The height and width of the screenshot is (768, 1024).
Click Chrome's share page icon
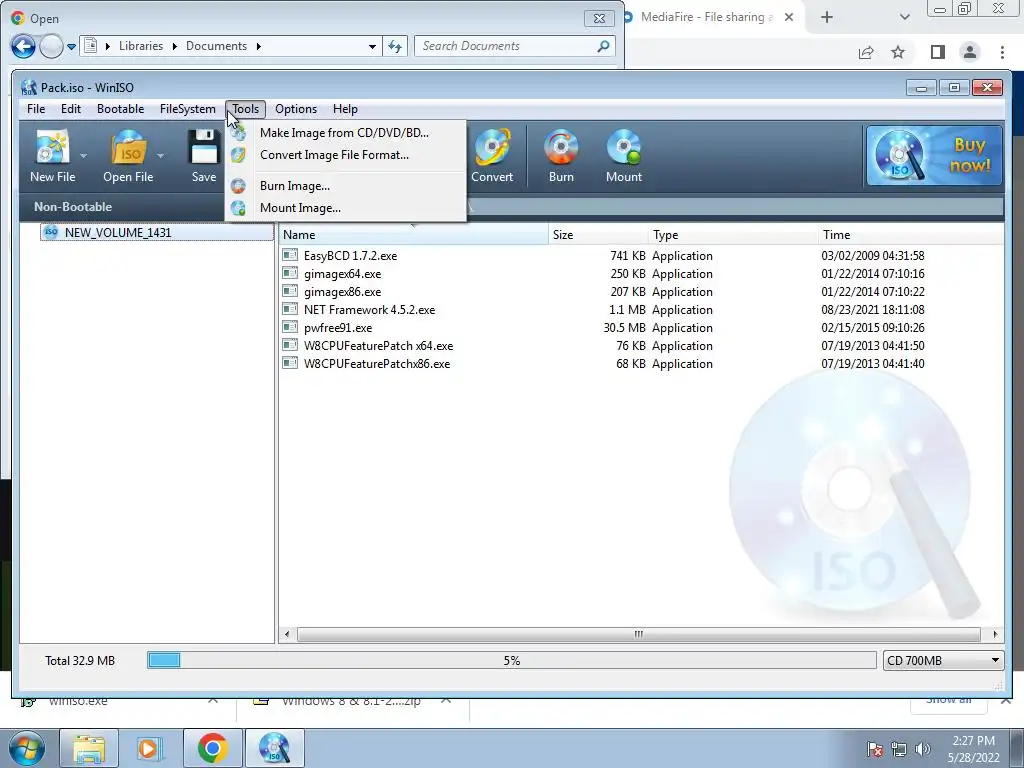tap(866, 52)
